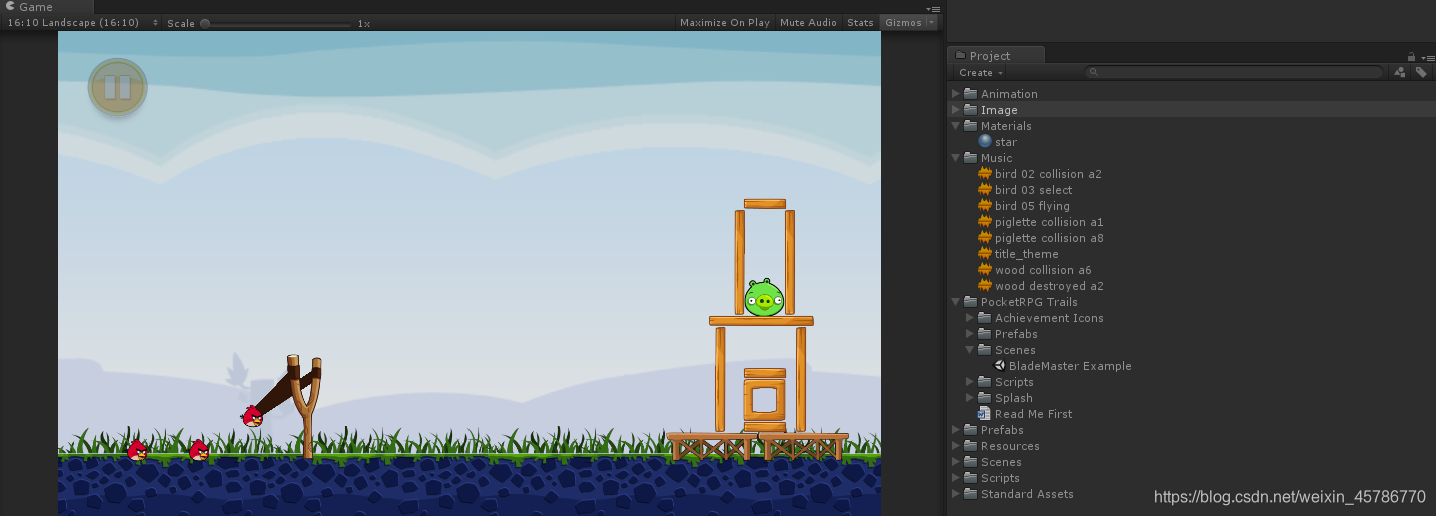Open the Search by Type filter icon
Image resolution: width=1436 pixels, height=516 pixels.
click(x=1400, y=72)
